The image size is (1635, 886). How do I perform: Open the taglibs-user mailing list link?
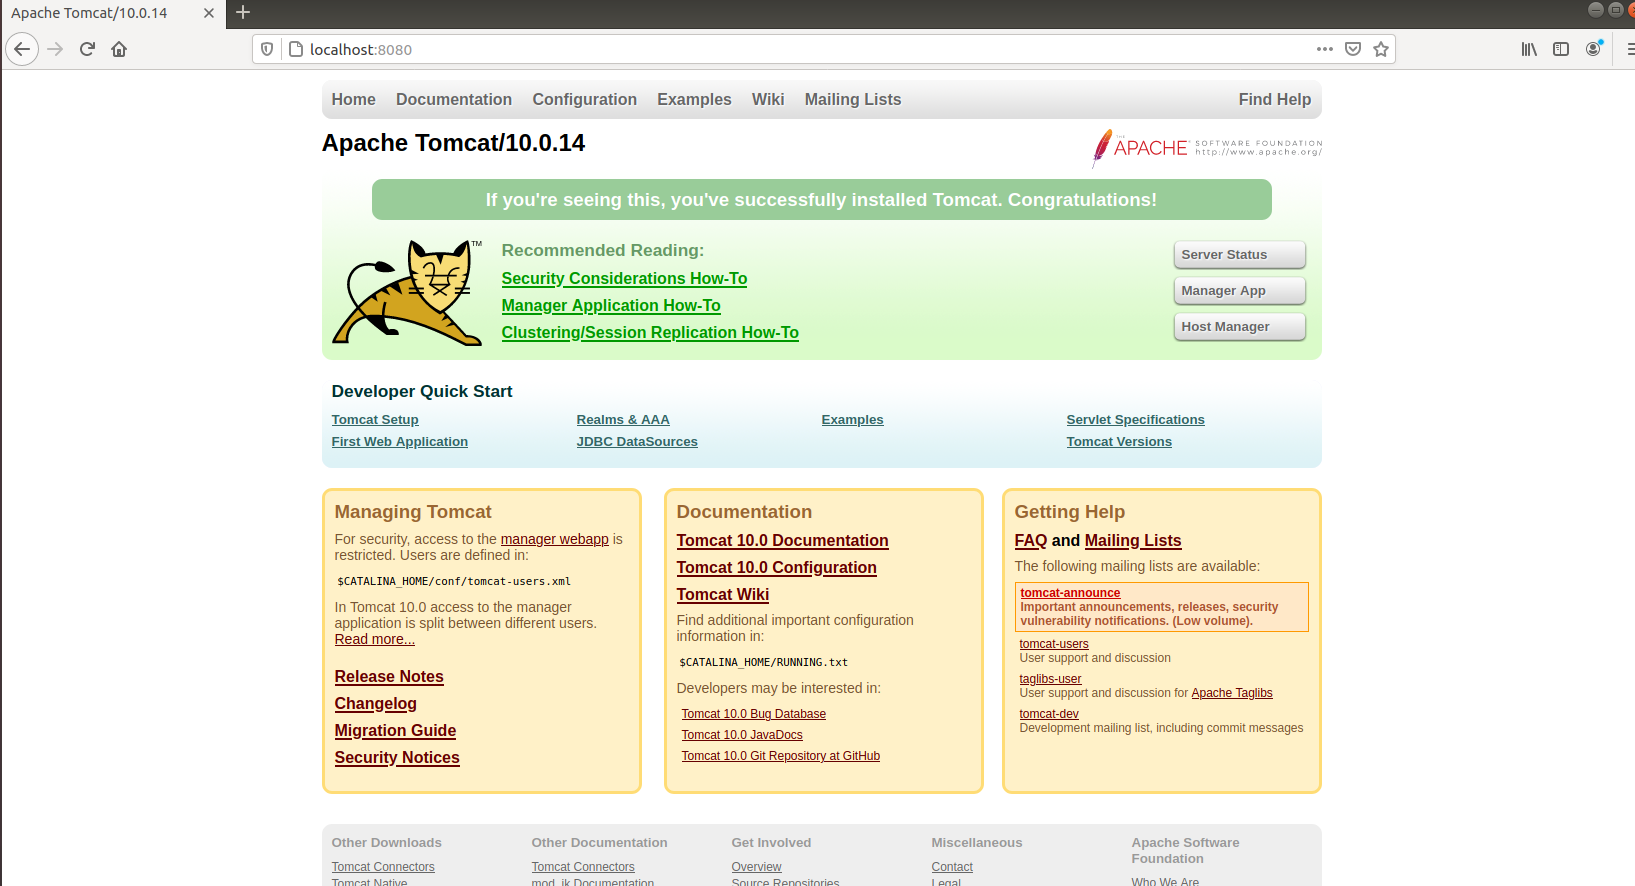[x=1050, y=679]
